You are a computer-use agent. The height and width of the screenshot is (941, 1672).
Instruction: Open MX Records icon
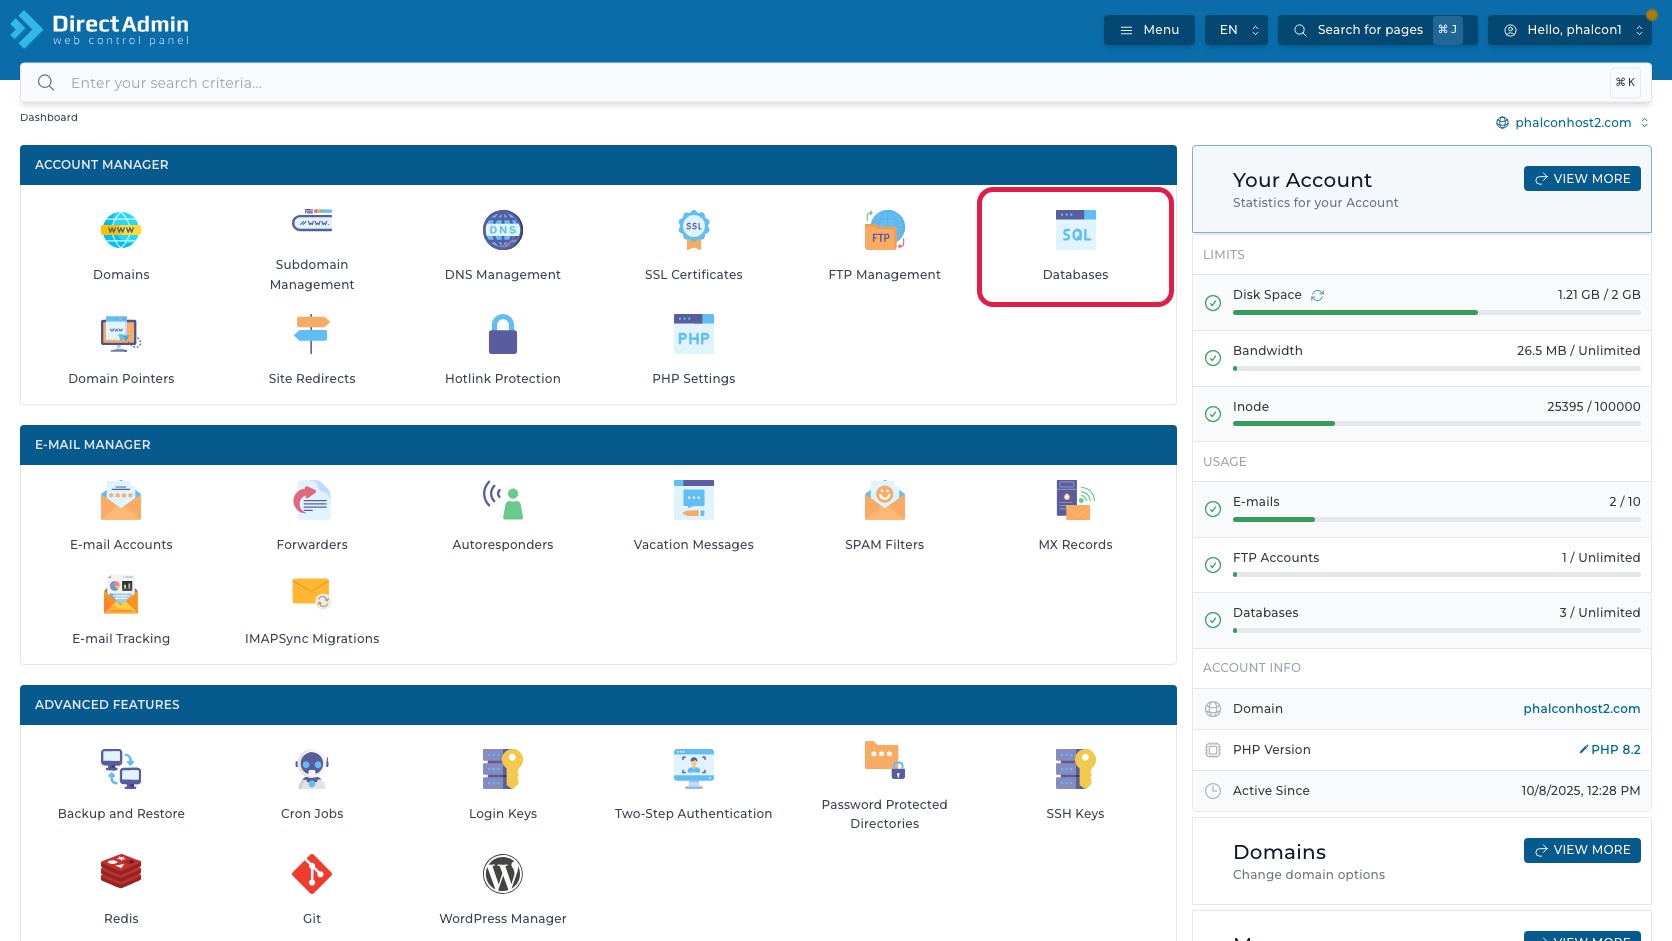(1076, 500)
